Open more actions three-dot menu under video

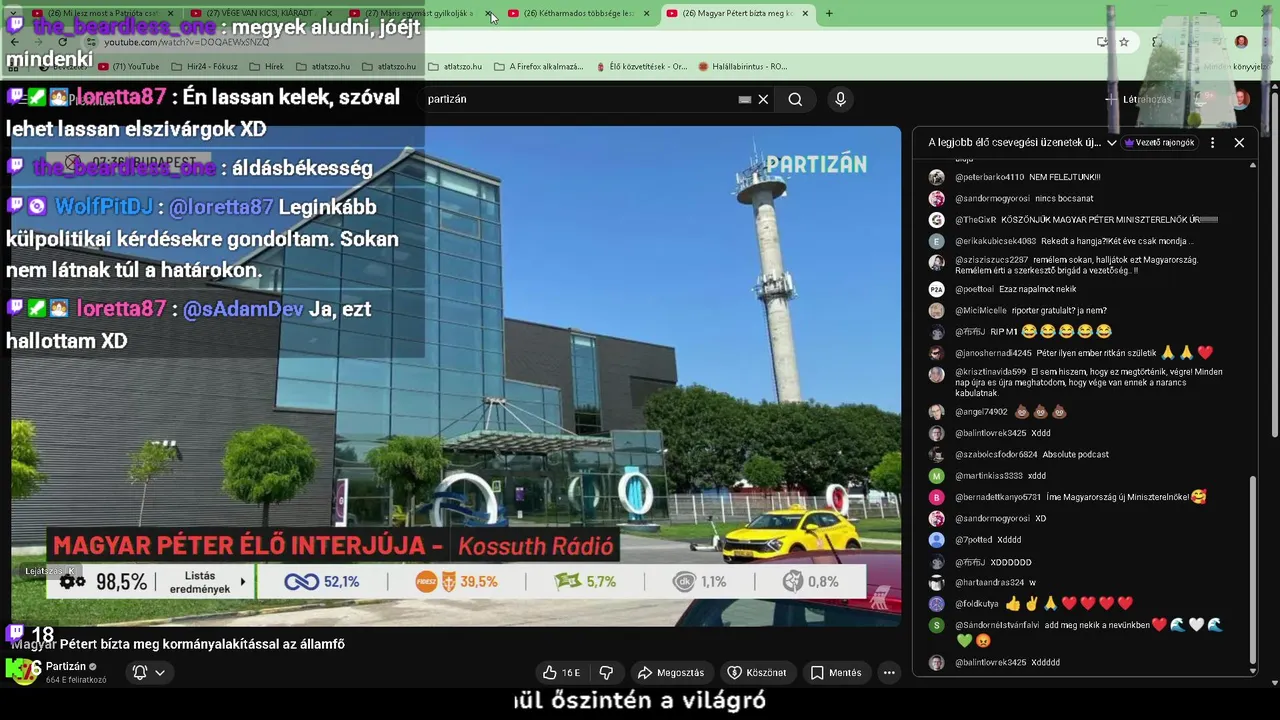(x=889, y=673)
